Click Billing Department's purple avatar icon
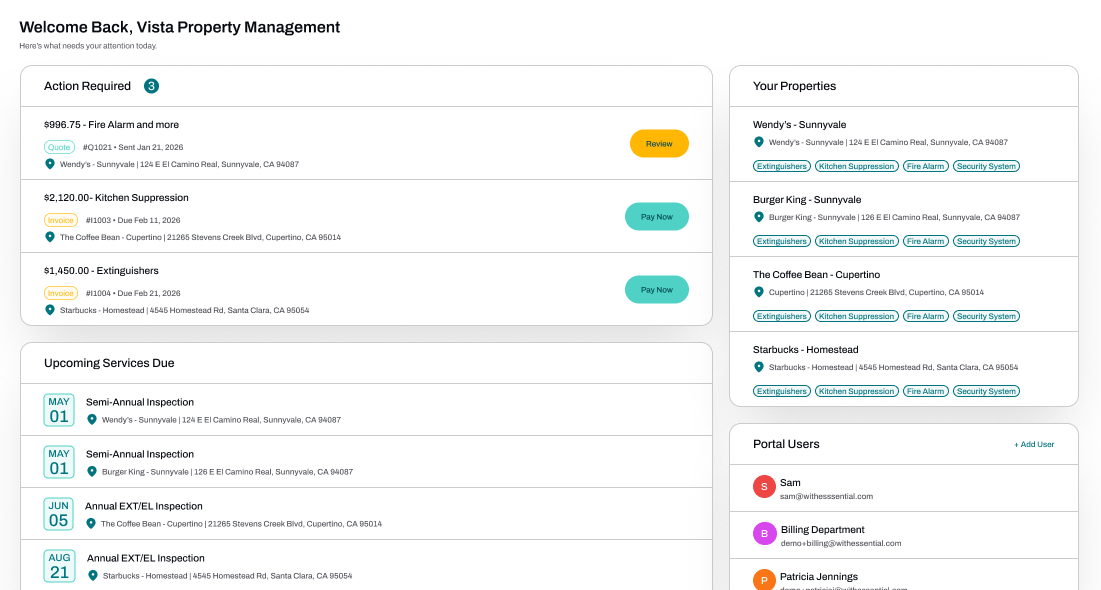The image size is (1101, 590). (764, 534)
